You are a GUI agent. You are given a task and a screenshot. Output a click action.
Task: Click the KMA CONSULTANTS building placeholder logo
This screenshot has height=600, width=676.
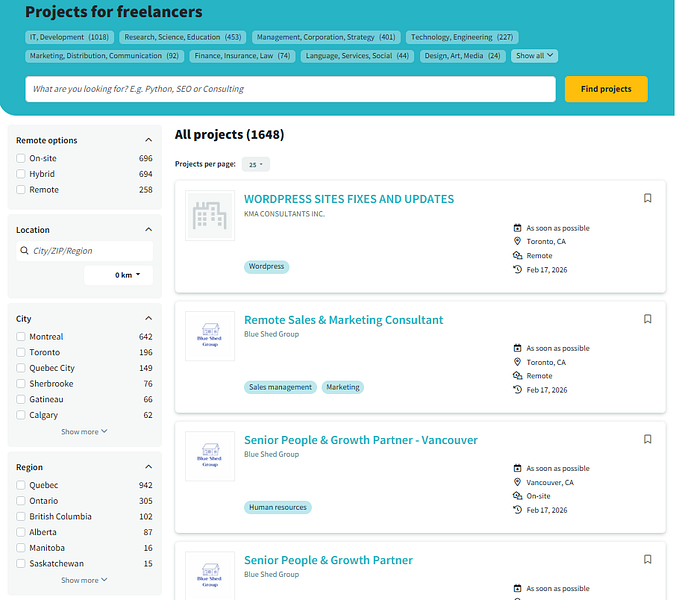pyautogui.click(x=210, y=215)
